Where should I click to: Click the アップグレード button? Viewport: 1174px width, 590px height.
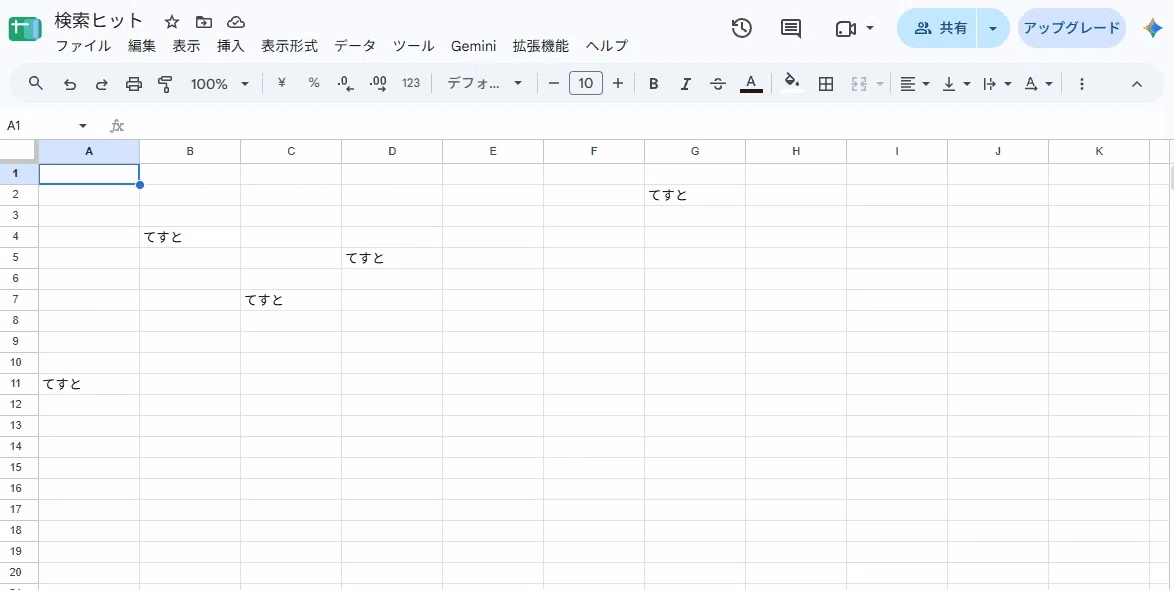pyautogui.click(x=1071, y=28)
